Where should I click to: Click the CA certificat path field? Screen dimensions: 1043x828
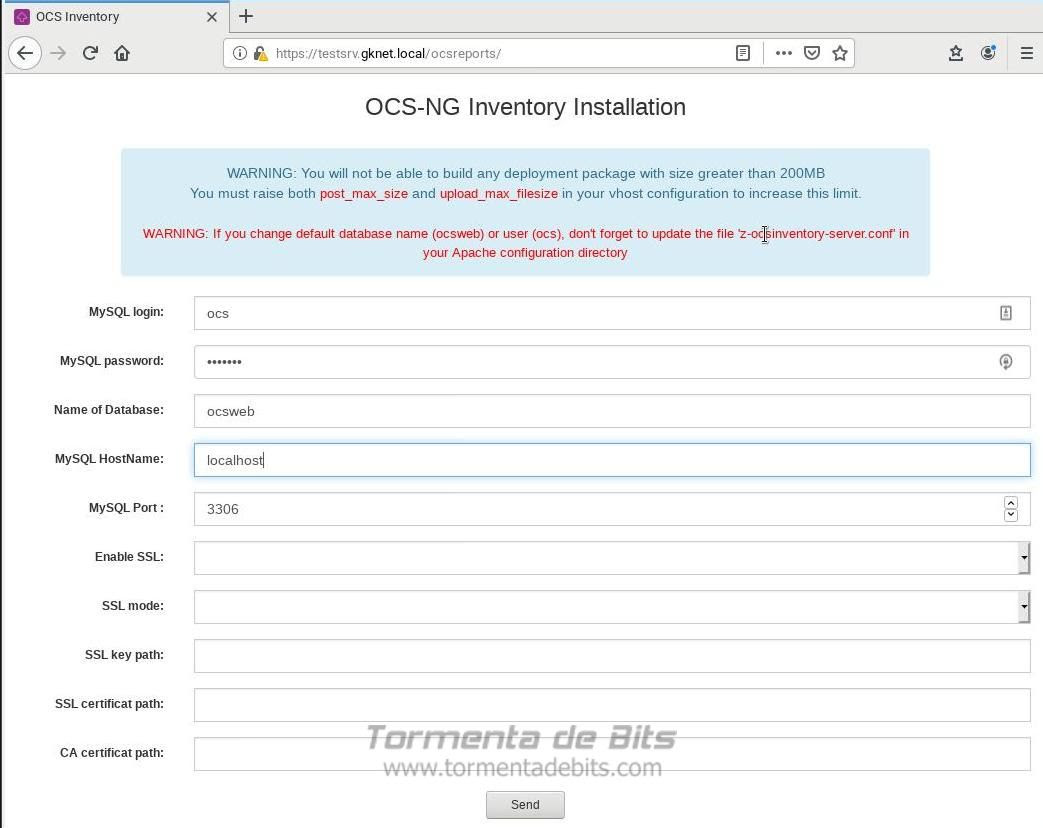click(612, 754)
